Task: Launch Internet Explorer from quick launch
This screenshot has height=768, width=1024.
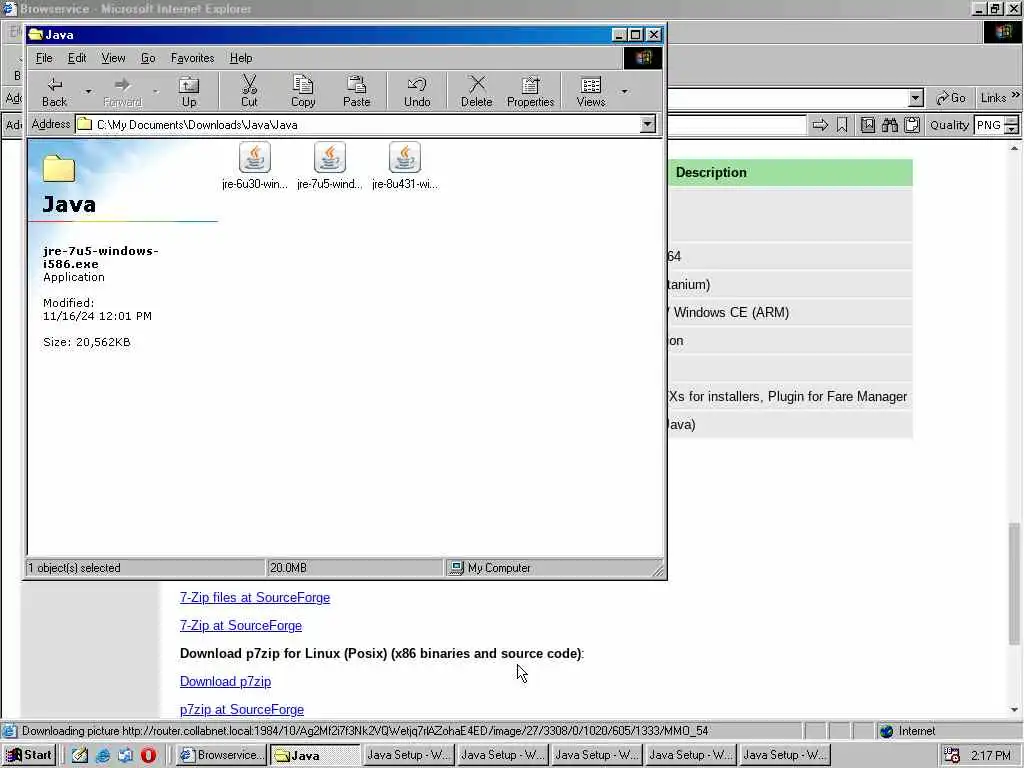Action: [x=103, y=755]
